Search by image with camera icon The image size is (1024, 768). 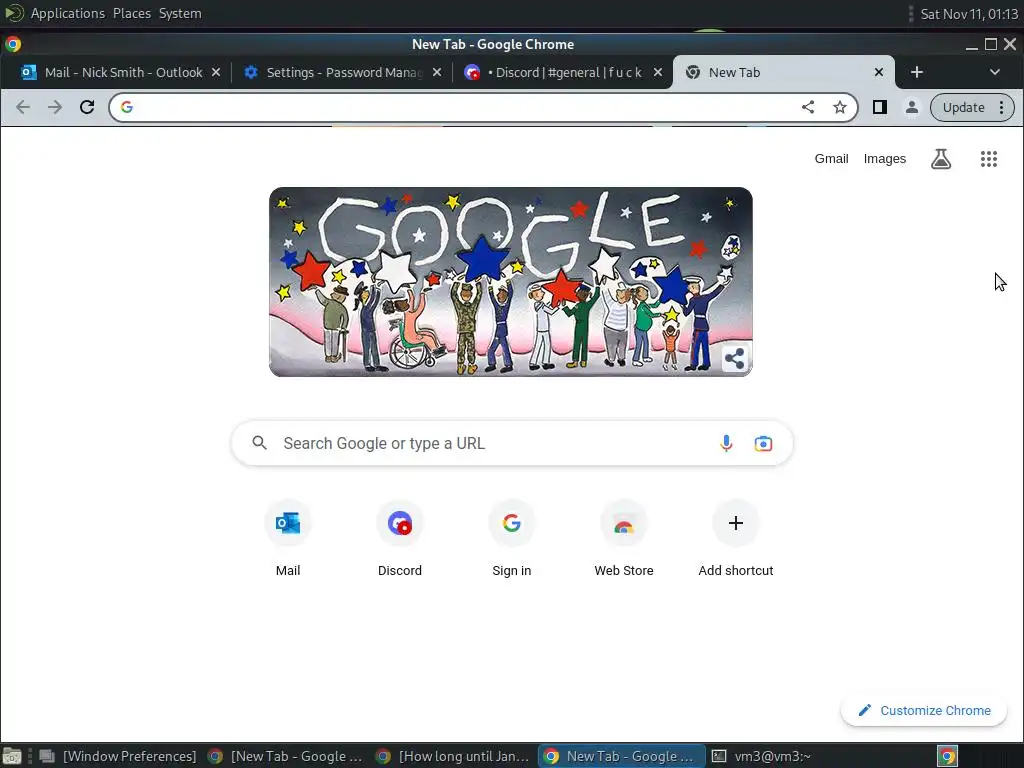(x=763, y=443)
